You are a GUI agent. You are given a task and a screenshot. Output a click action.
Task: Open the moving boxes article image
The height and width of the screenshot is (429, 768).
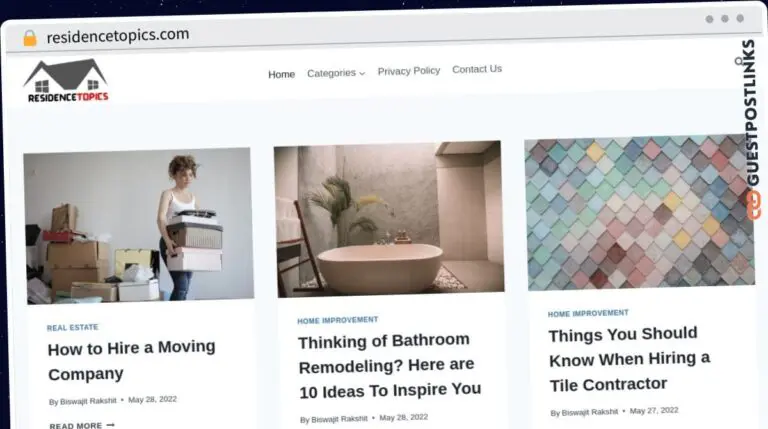[x=139, y=225]
